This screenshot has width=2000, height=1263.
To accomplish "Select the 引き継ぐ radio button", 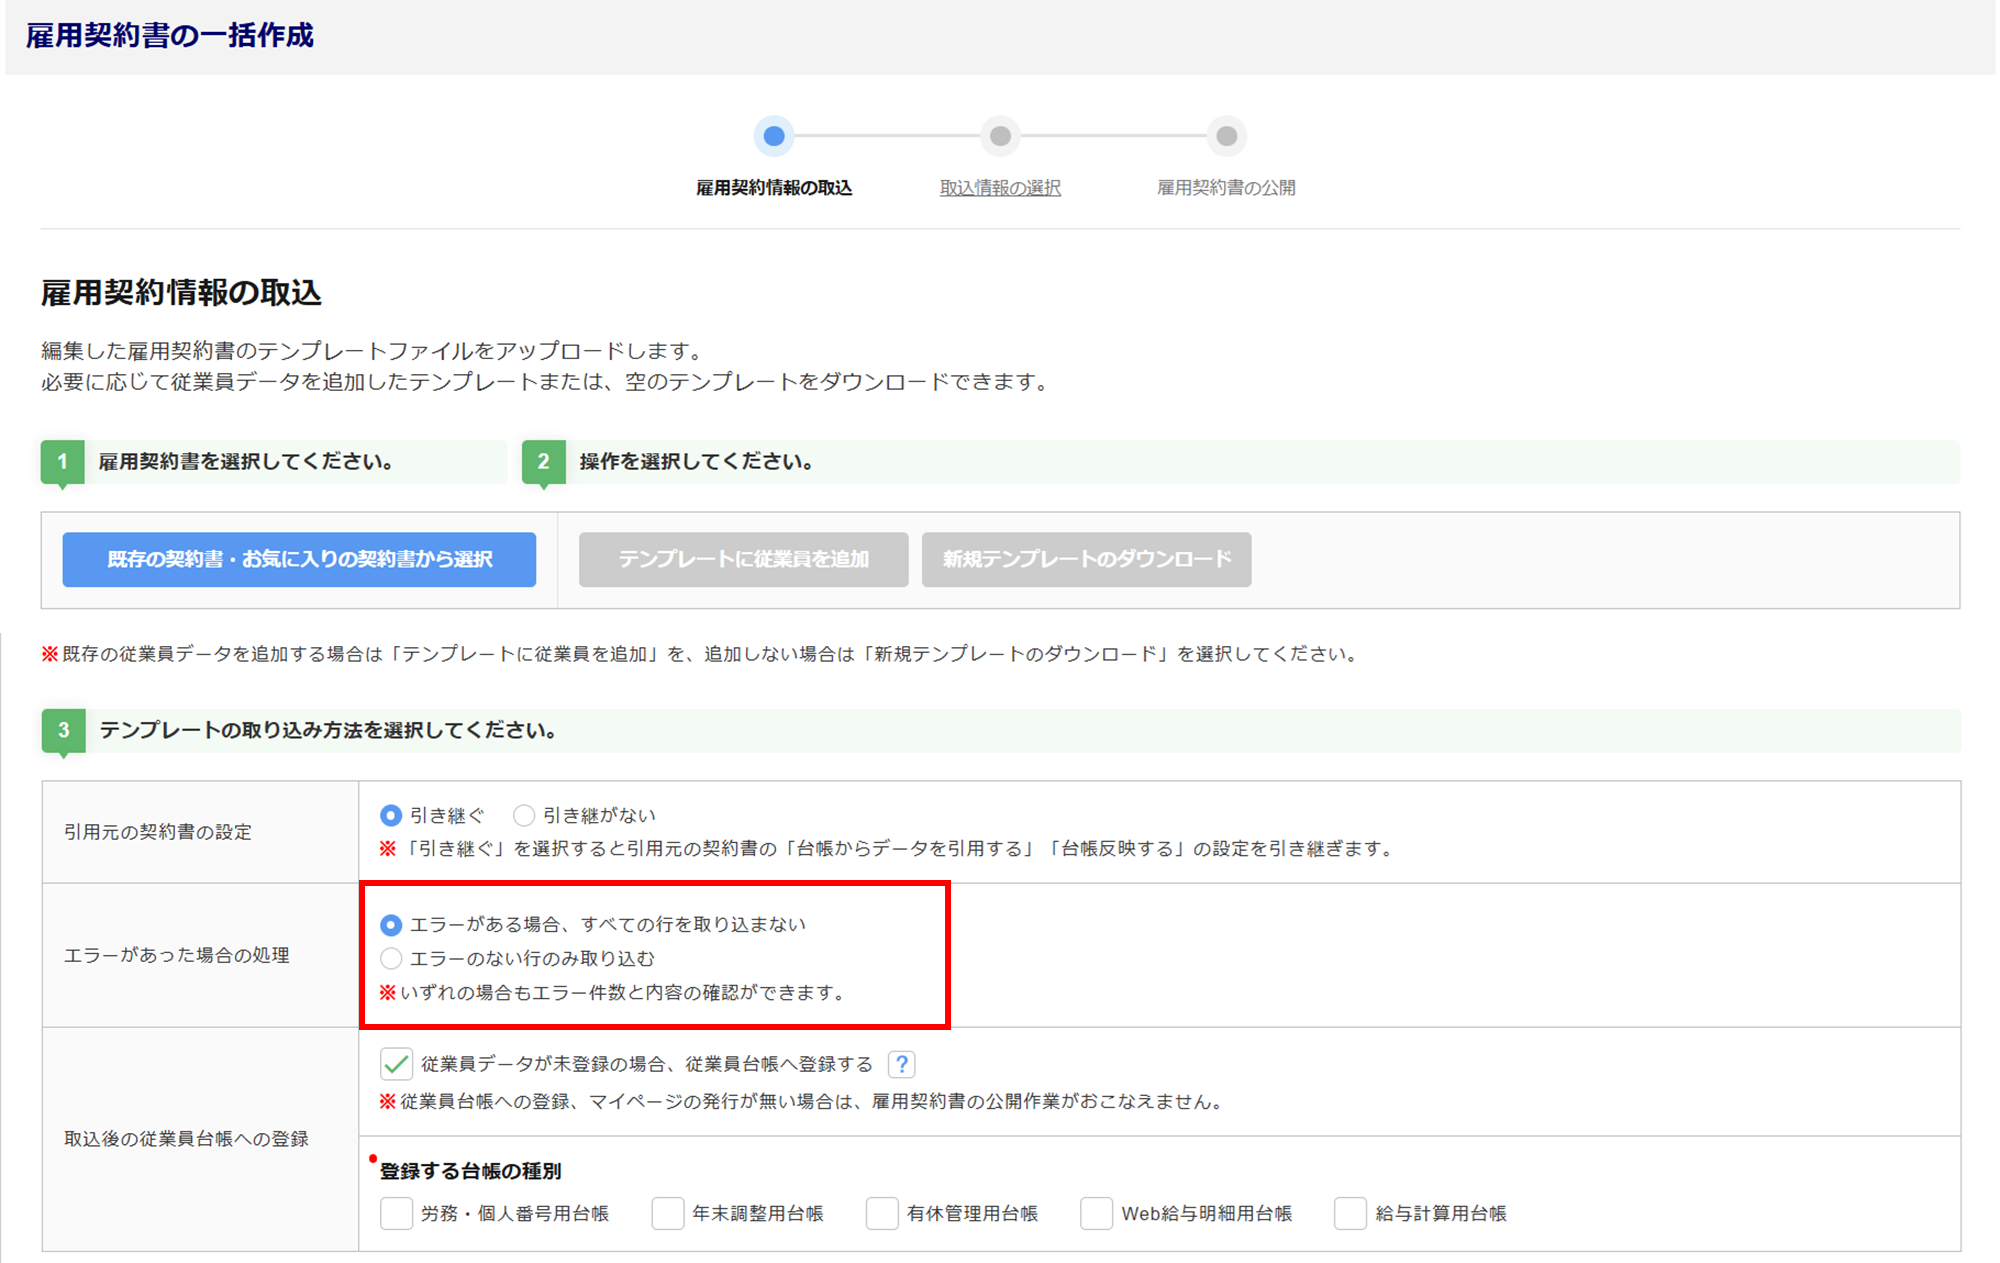I will coord(391,816).
